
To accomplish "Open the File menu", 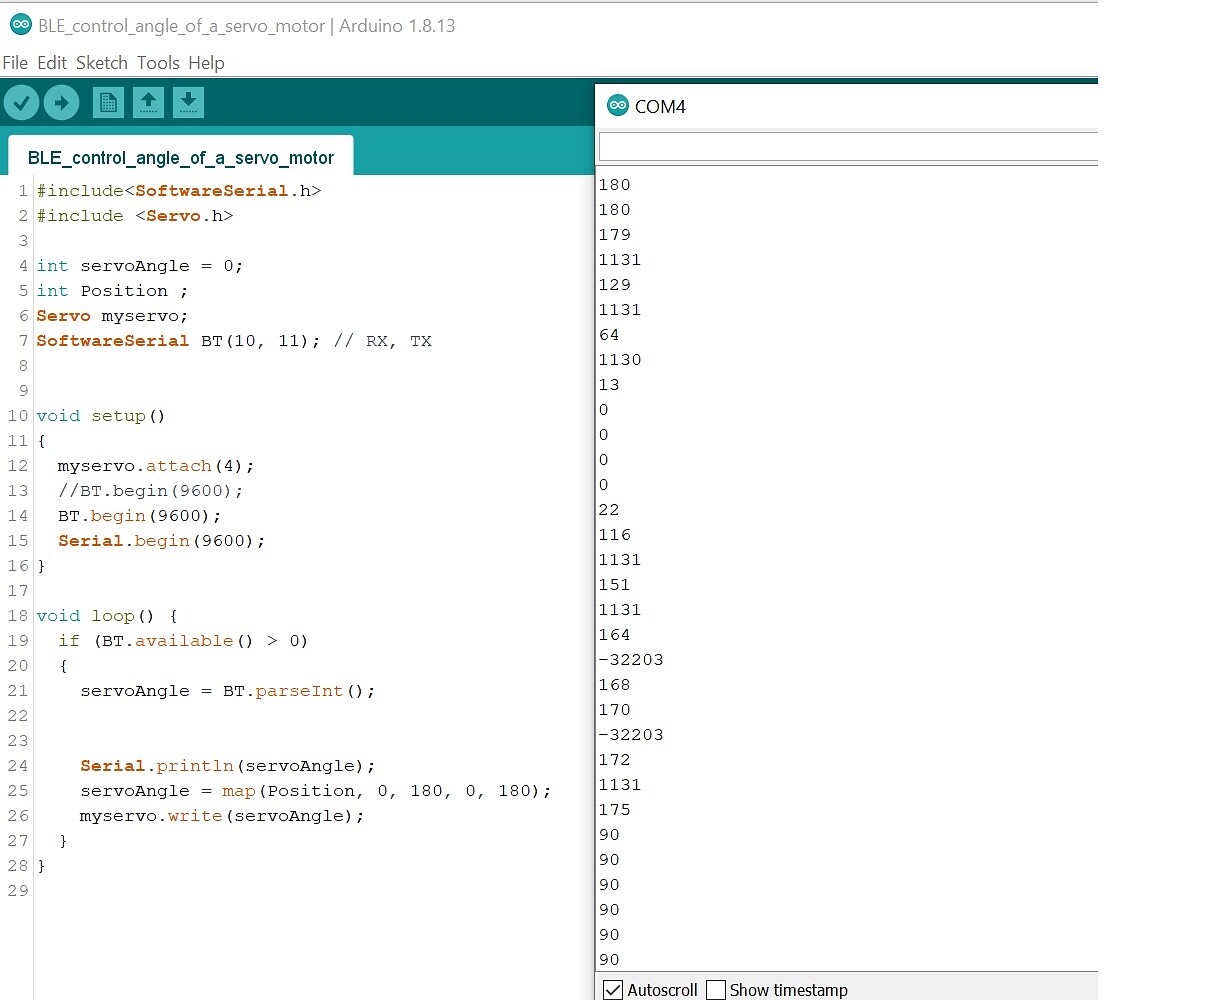I will click(x=15, y=62).
